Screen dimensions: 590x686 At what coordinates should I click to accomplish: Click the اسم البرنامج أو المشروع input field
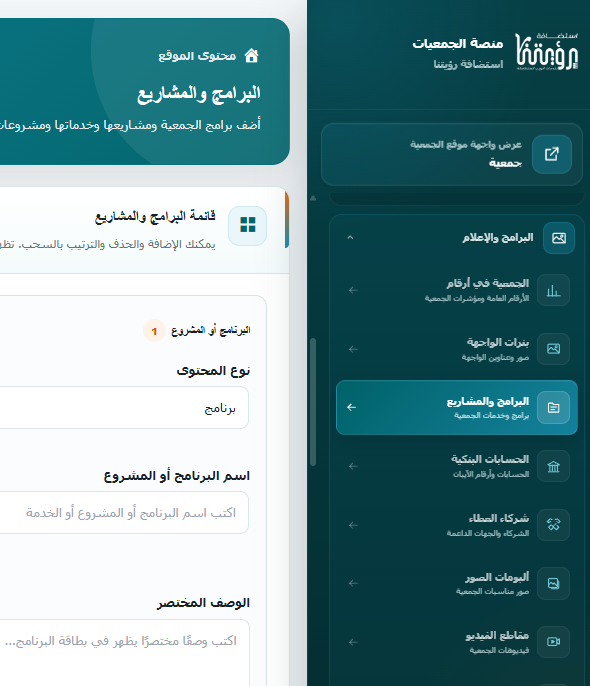coord(124,513)
